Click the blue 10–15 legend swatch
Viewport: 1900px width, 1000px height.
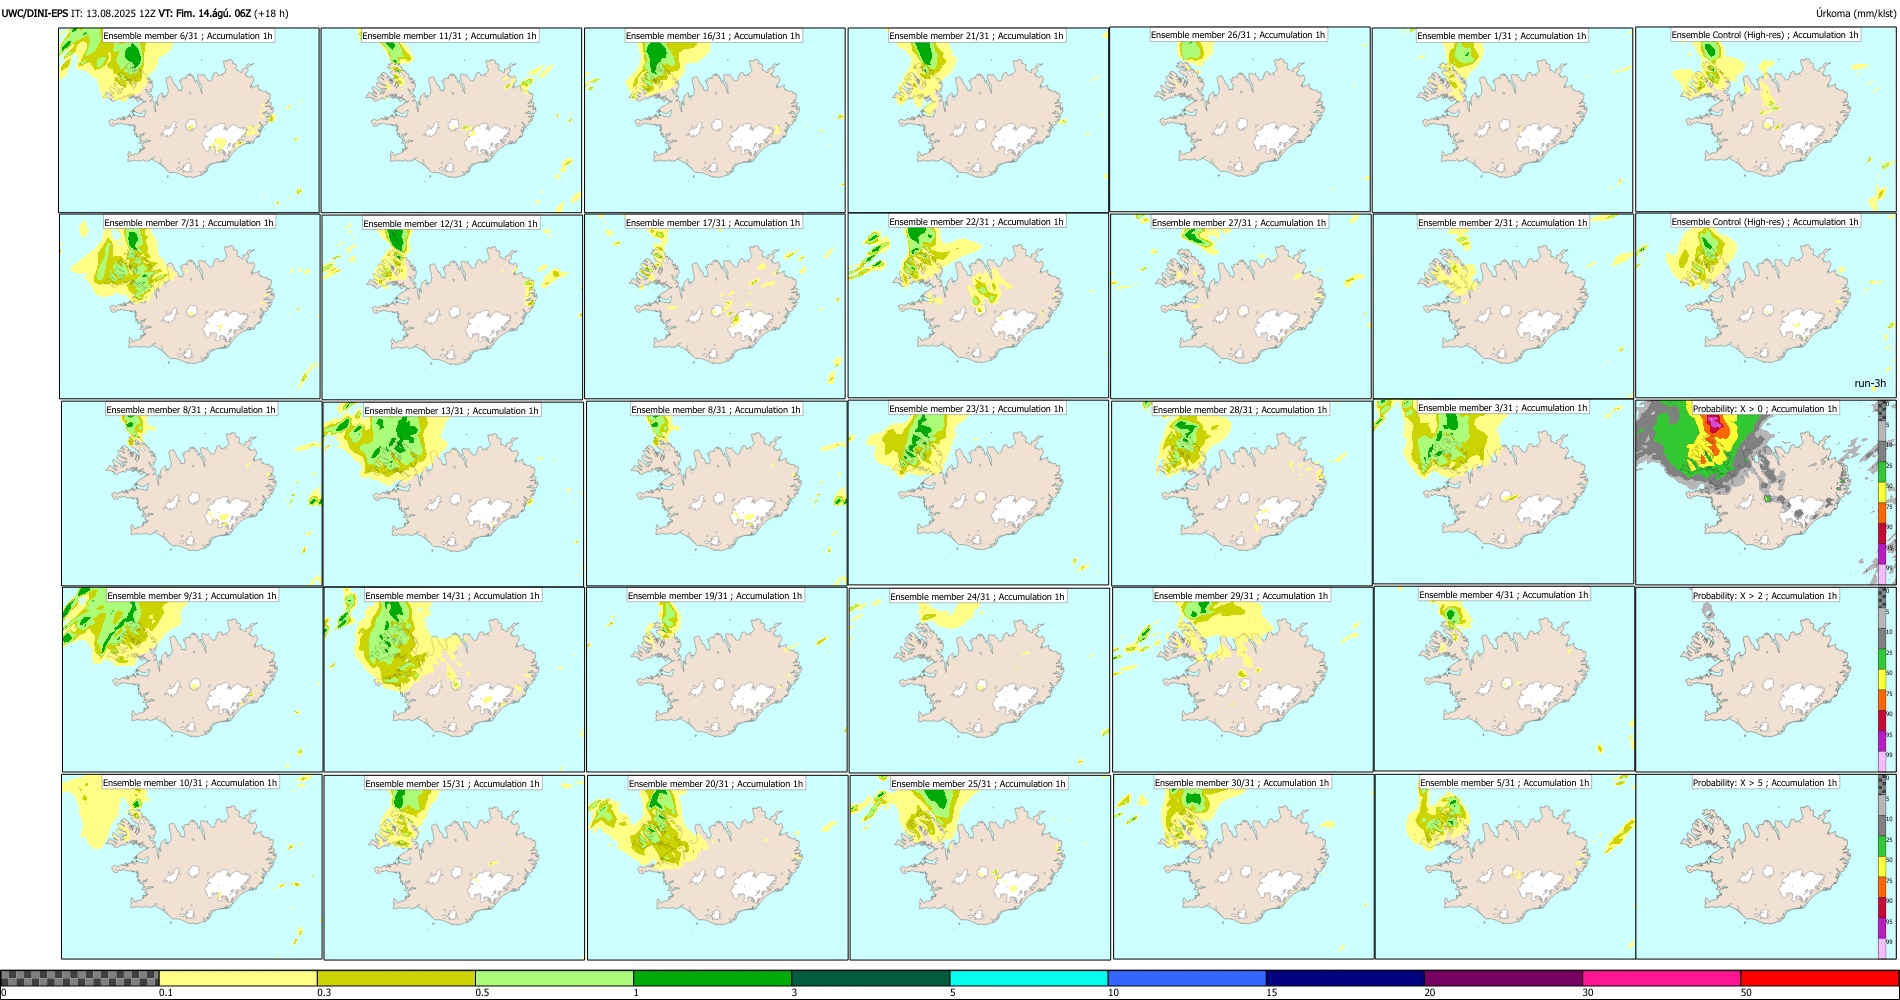(x=1187, y=978)
